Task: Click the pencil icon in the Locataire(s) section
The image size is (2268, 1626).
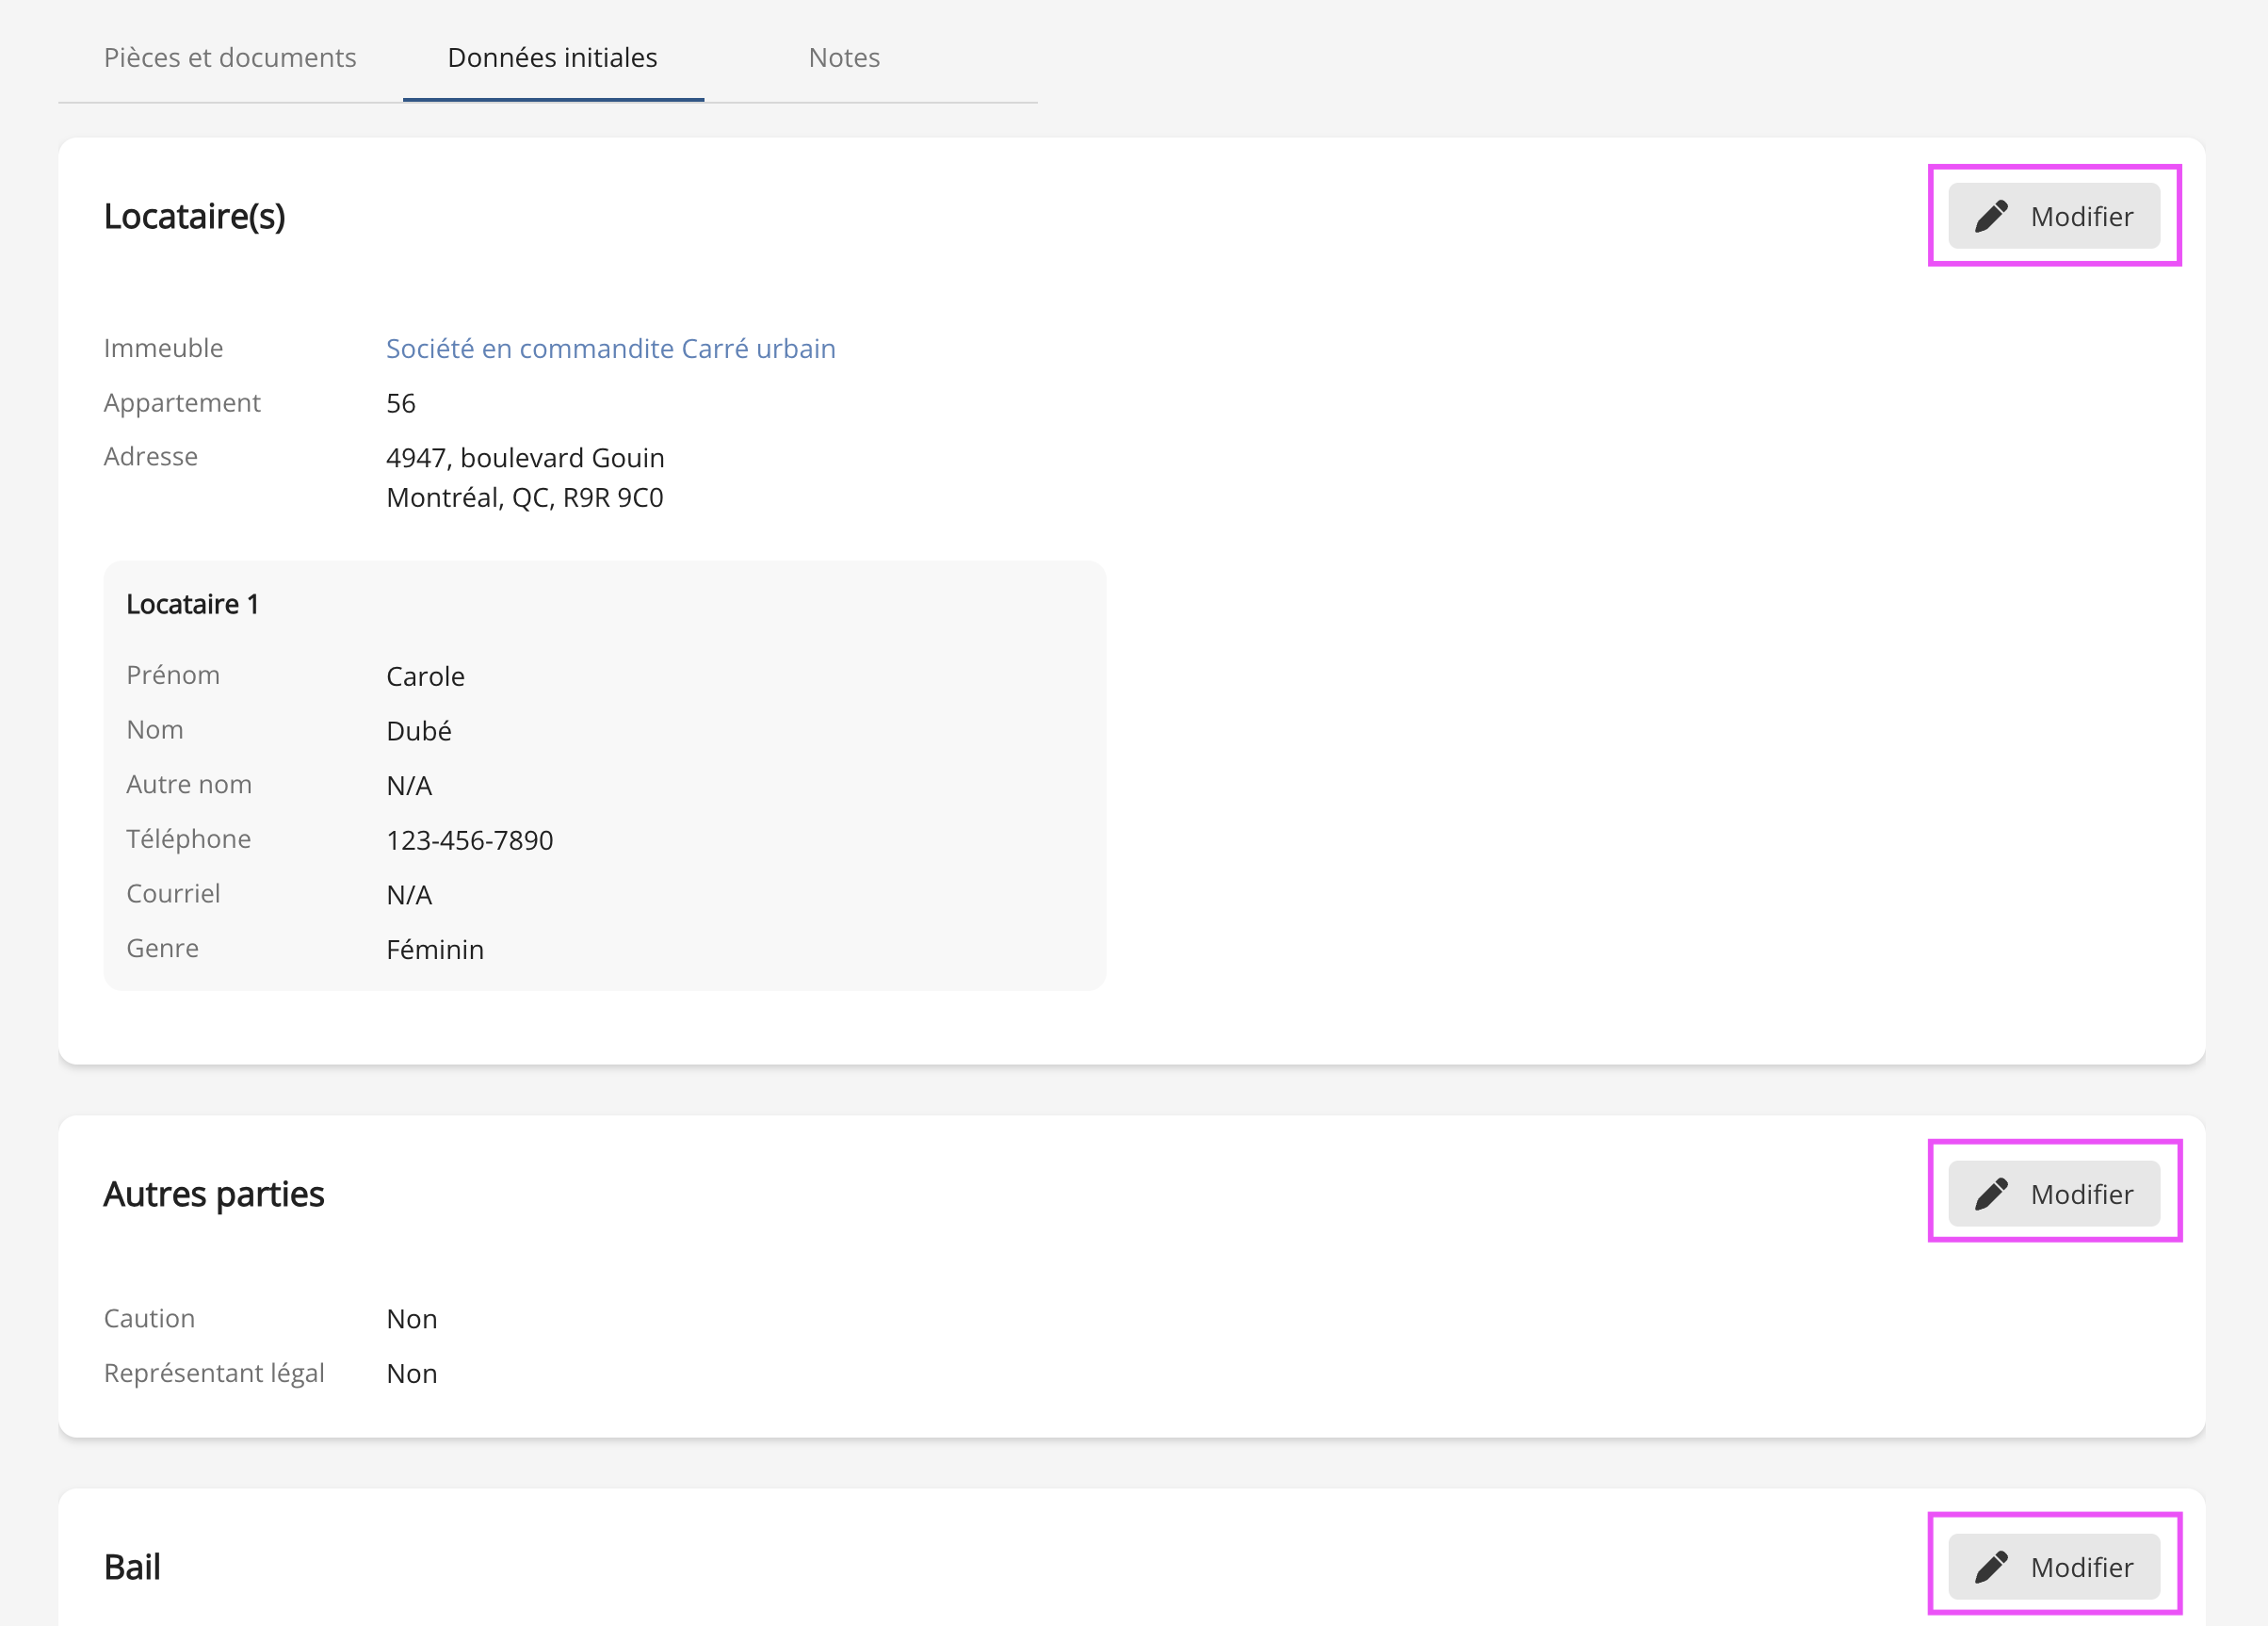Action: coord(1990,216)
